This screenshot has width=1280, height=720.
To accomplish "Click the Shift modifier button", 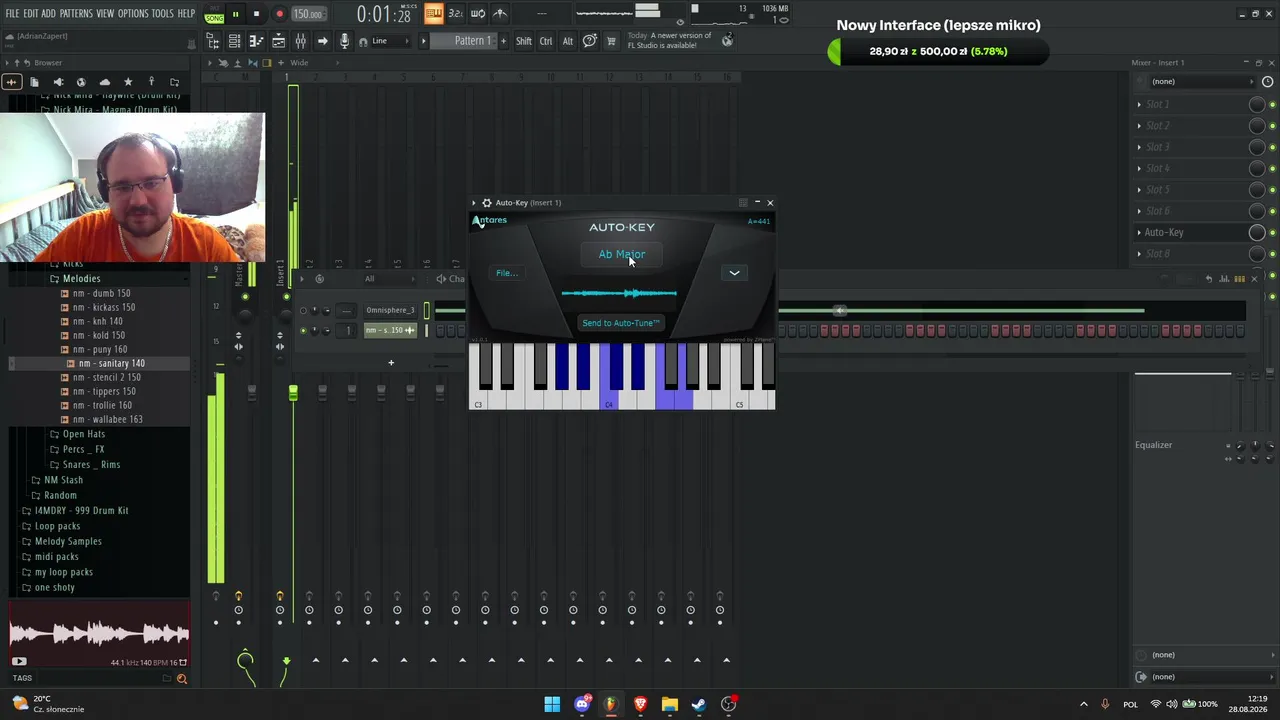I will coord(524,41).
